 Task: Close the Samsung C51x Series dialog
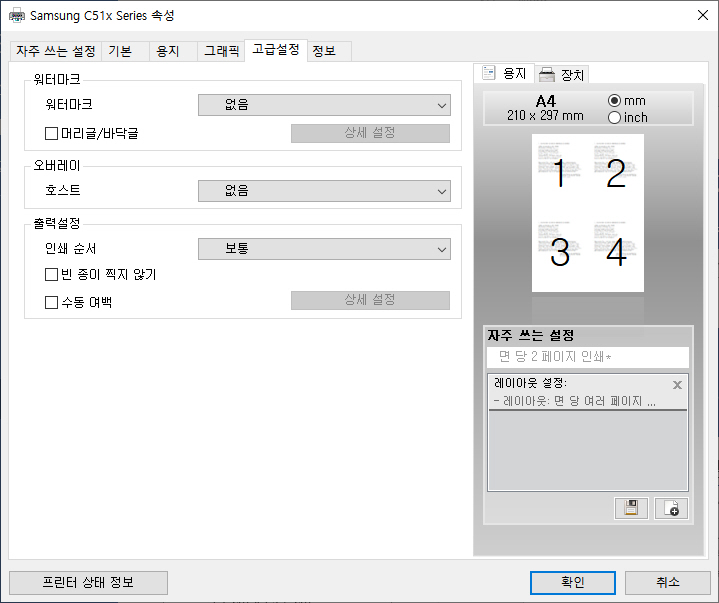(x=702, y=15)
